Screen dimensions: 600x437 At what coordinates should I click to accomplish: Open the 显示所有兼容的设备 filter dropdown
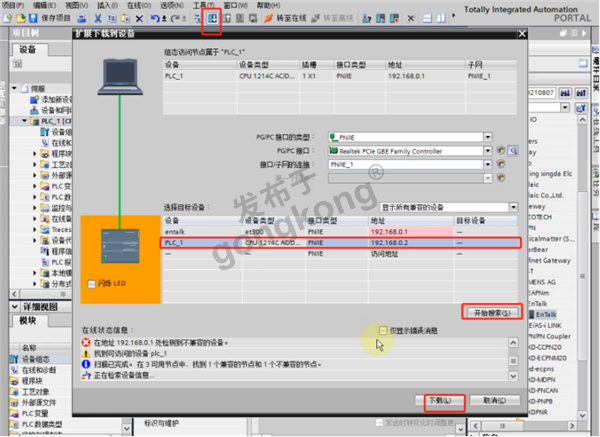(x=513, y=207)
